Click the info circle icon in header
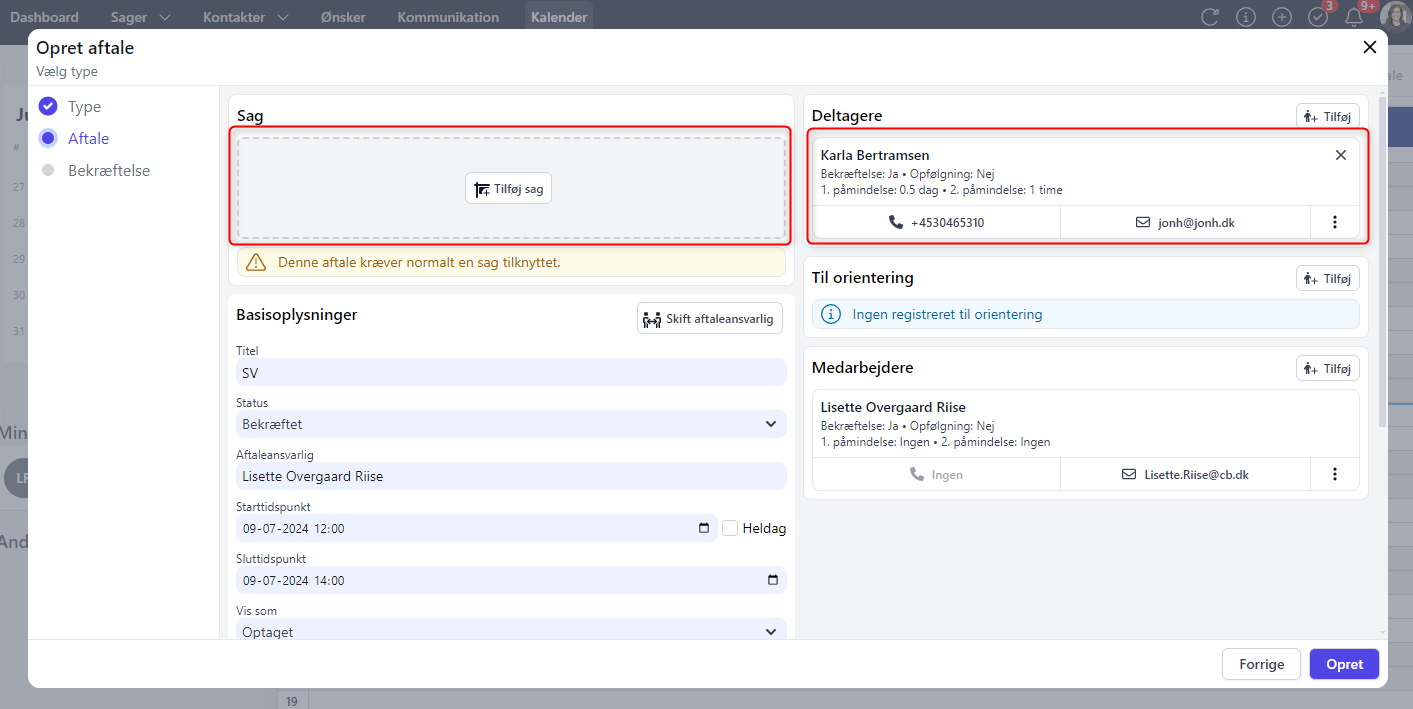1413x709 pixels. pos(1246,17)
